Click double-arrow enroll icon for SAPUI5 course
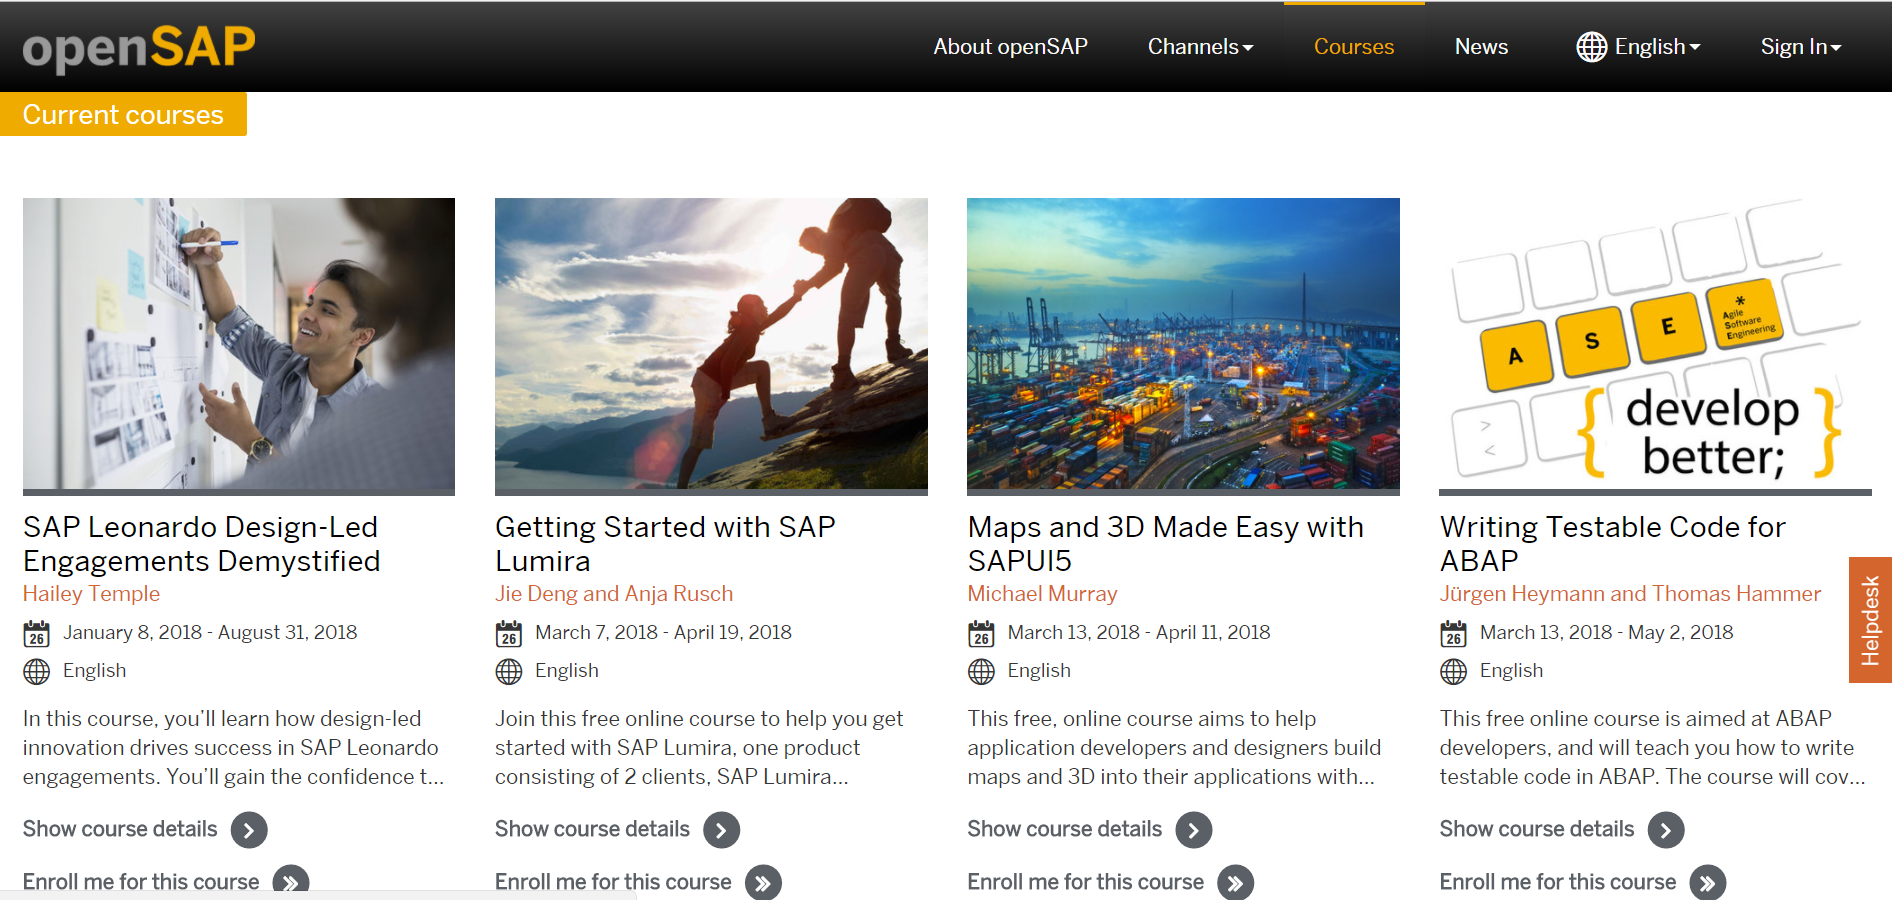 tap(1235, 882)
